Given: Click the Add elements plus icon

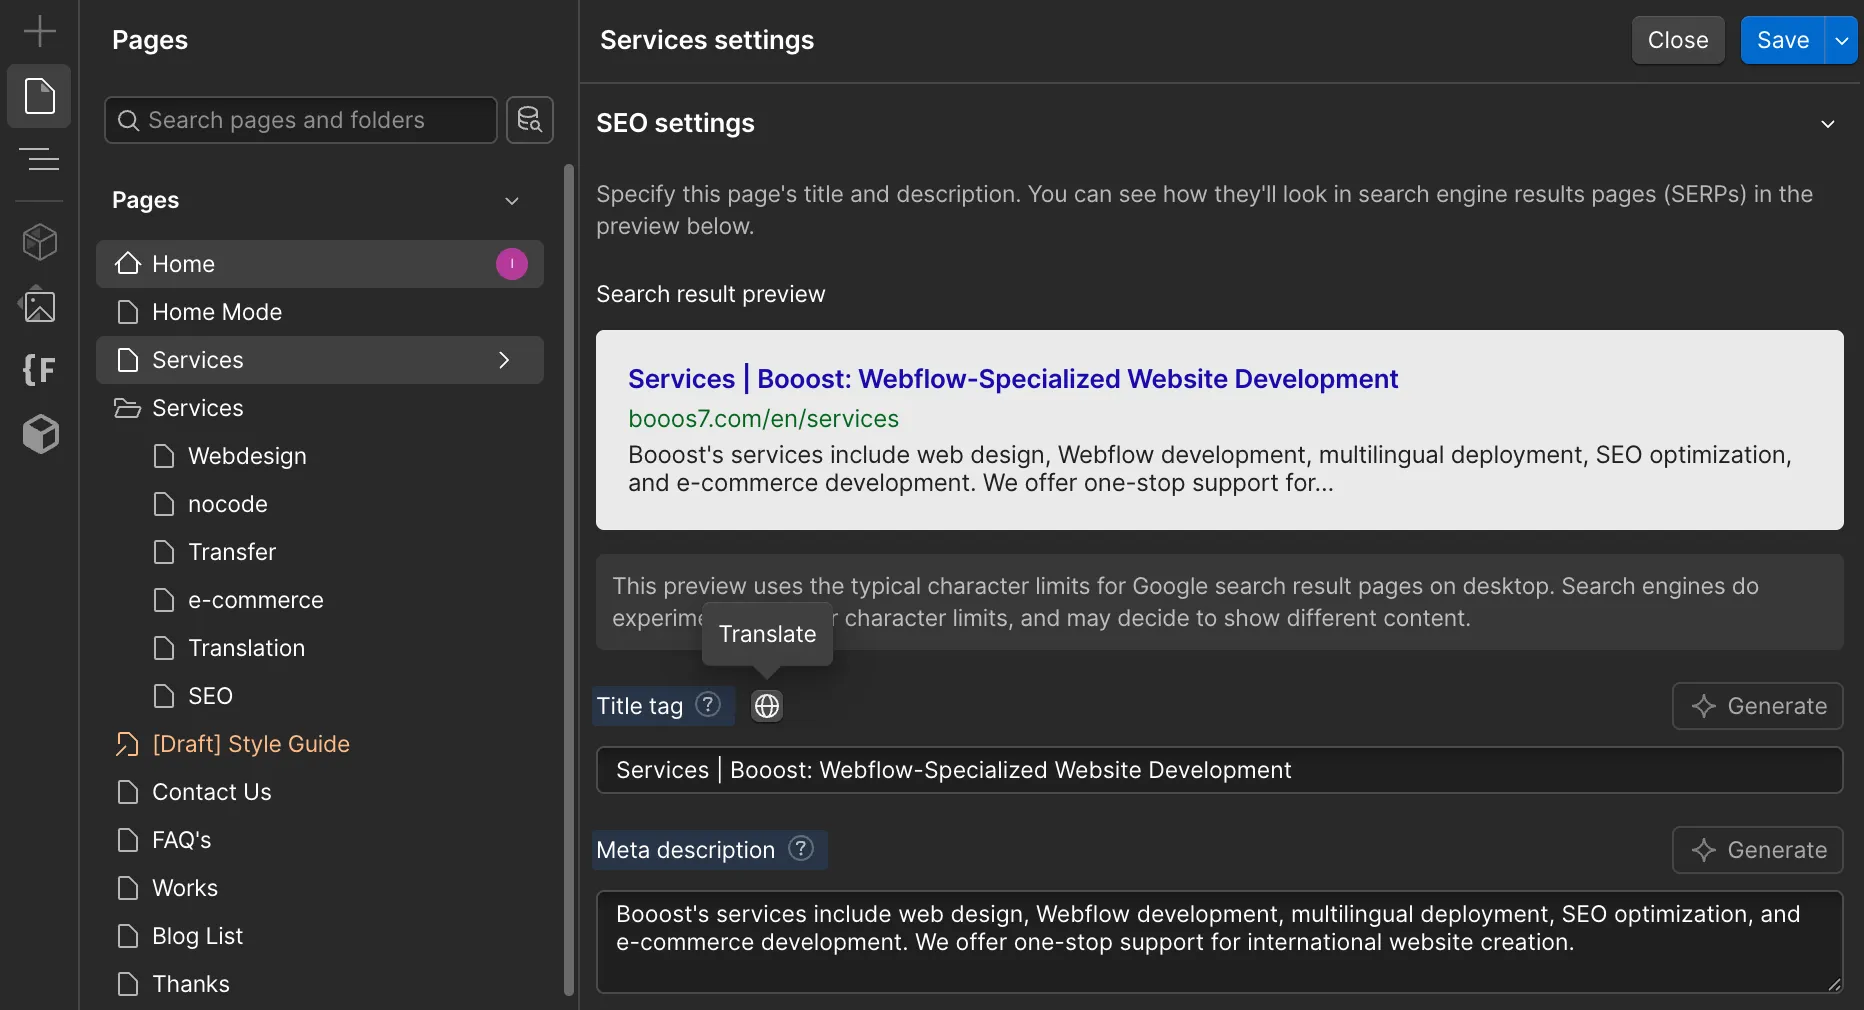Looking at the screenshot, I should 39,31.
